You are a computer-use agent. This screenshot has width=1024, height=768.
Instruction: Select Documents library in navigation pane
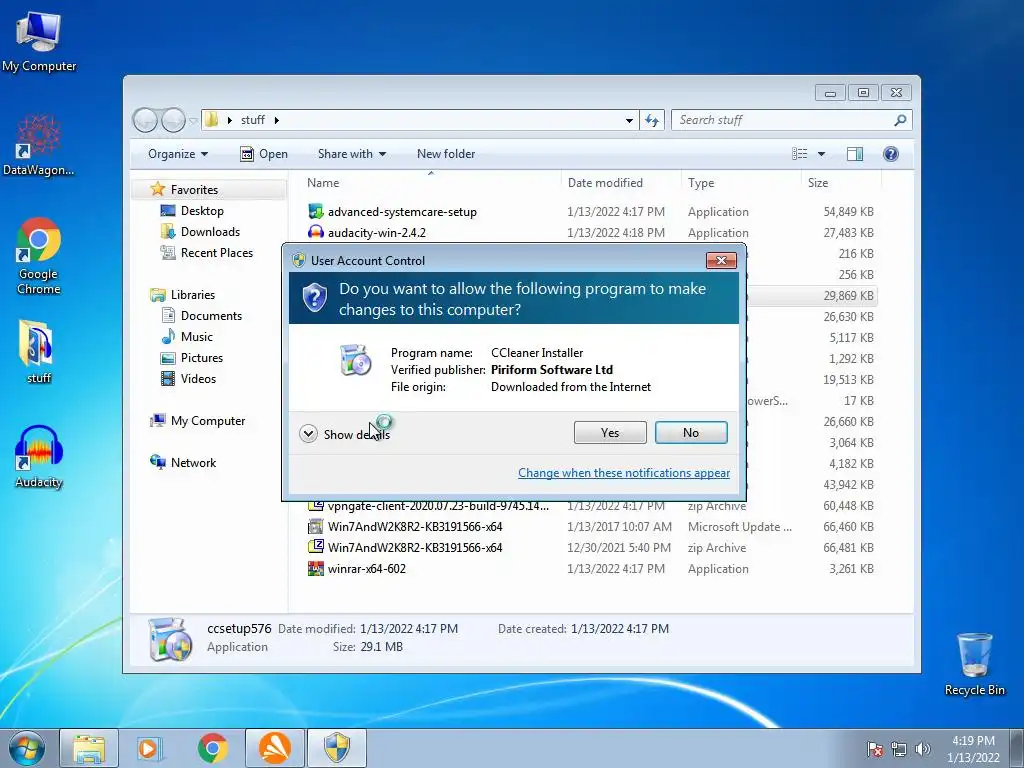(x=211, y=315)
